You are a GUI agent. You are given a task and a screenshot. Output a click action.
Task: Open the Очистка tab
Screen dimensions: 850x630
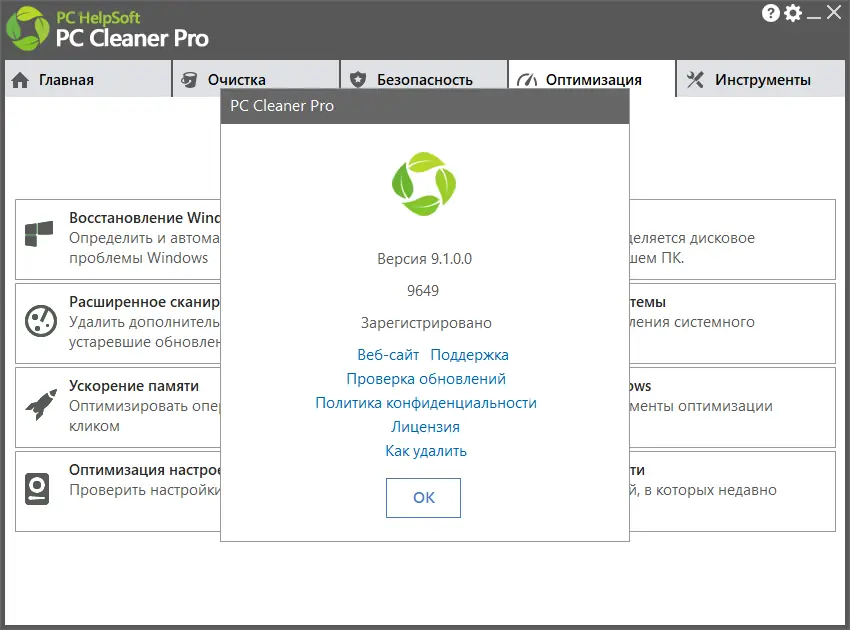coord(256,75)
